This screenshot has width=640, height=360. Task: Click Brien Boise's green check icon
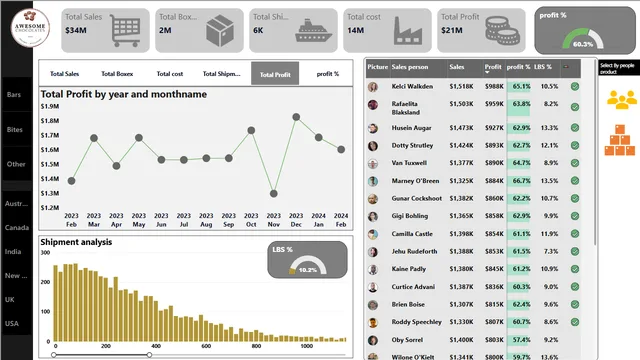pyautogui.click(x=575, y=304)
